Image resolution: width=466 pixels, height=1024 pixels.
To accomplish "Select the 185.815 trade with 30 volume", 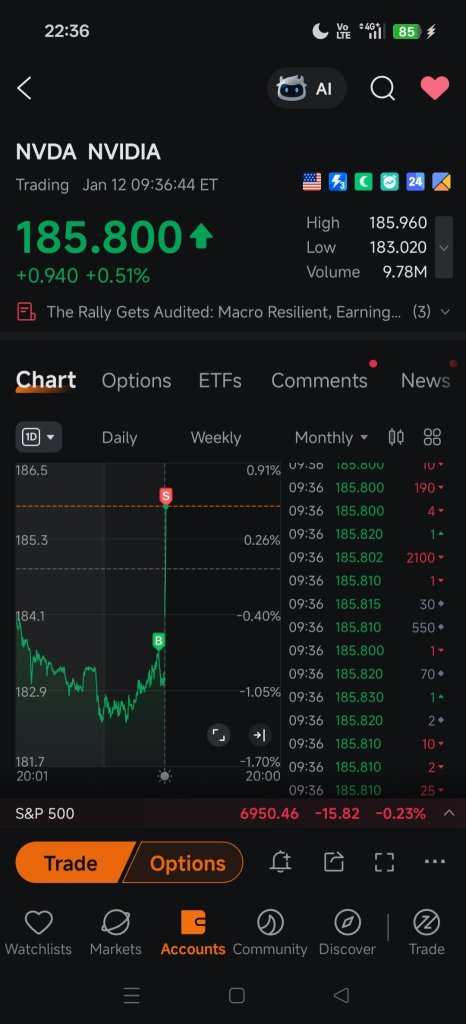I will (x=367, y=604).
